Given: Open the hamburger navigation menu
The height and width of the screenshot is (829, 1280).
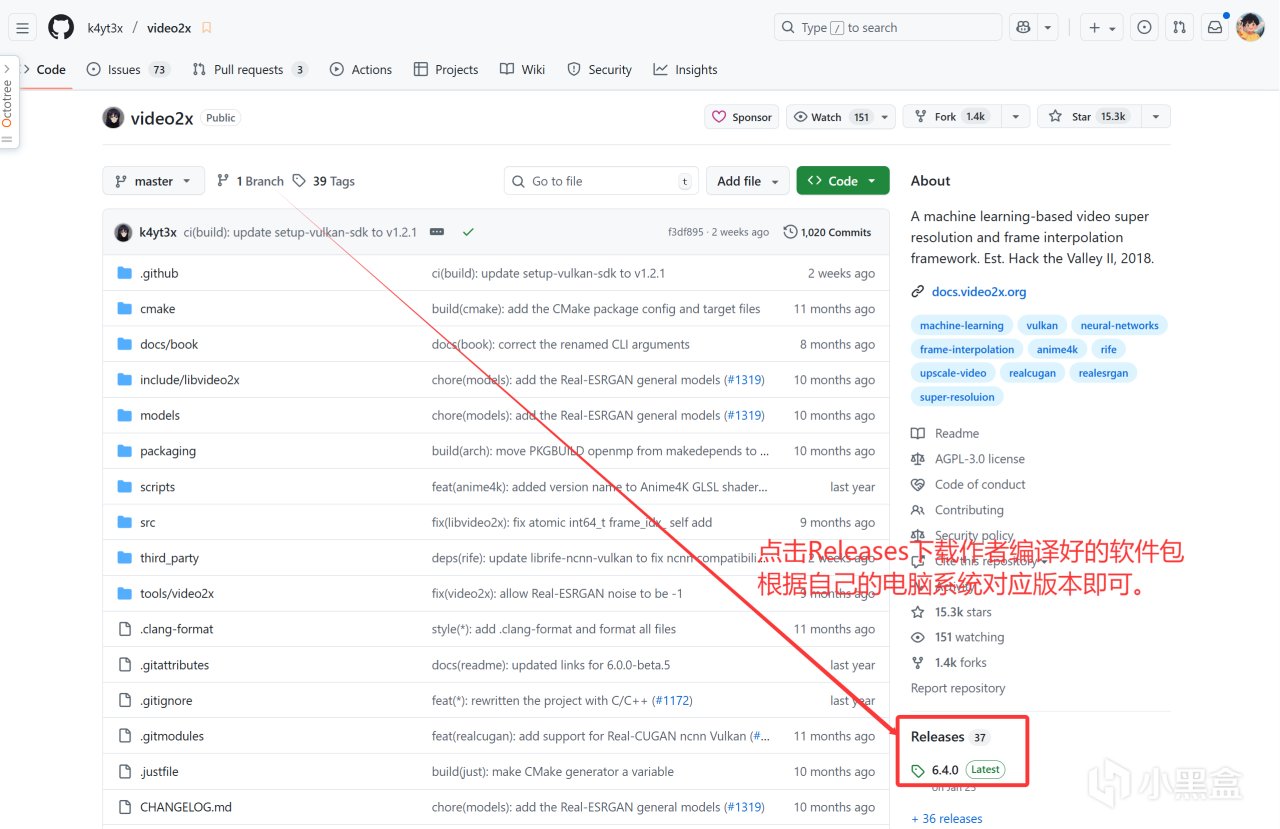Looking at the screenshot, I should (x=23, y=28).
